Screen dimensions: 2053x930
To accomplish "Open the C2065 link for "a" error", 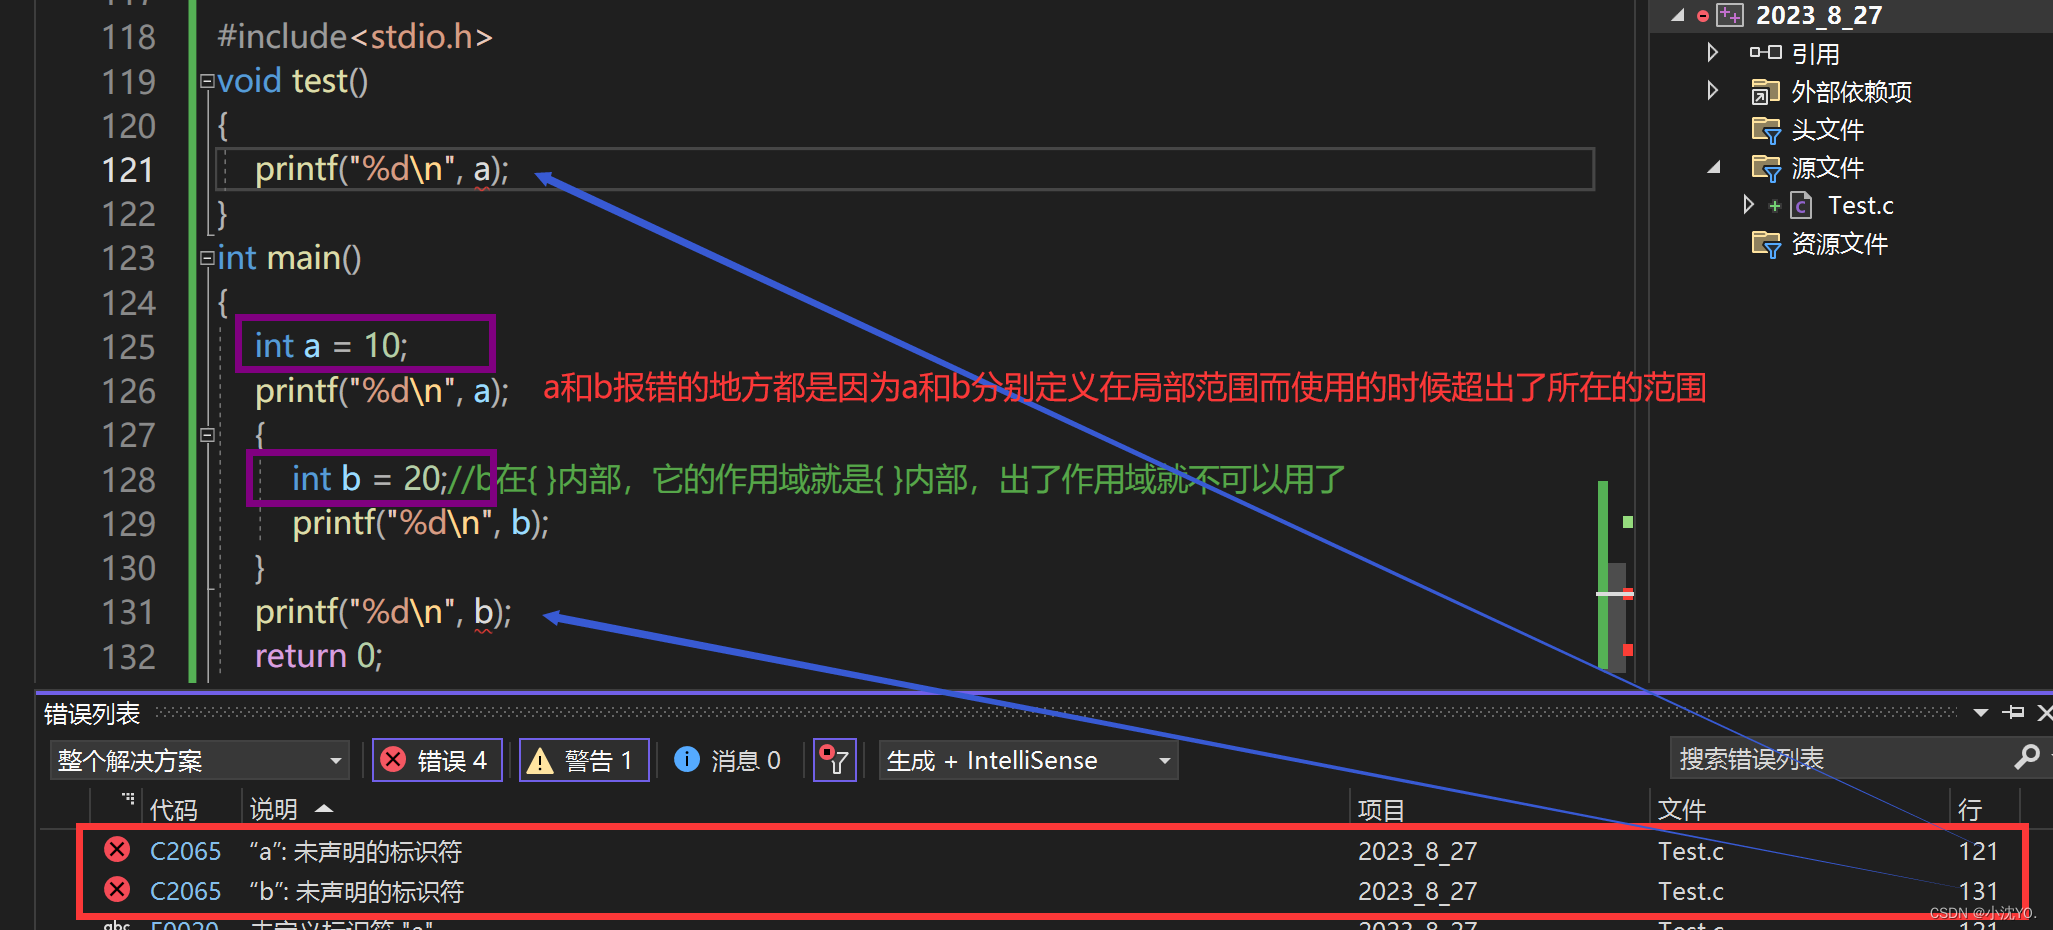I will click(x=185, y=851).
